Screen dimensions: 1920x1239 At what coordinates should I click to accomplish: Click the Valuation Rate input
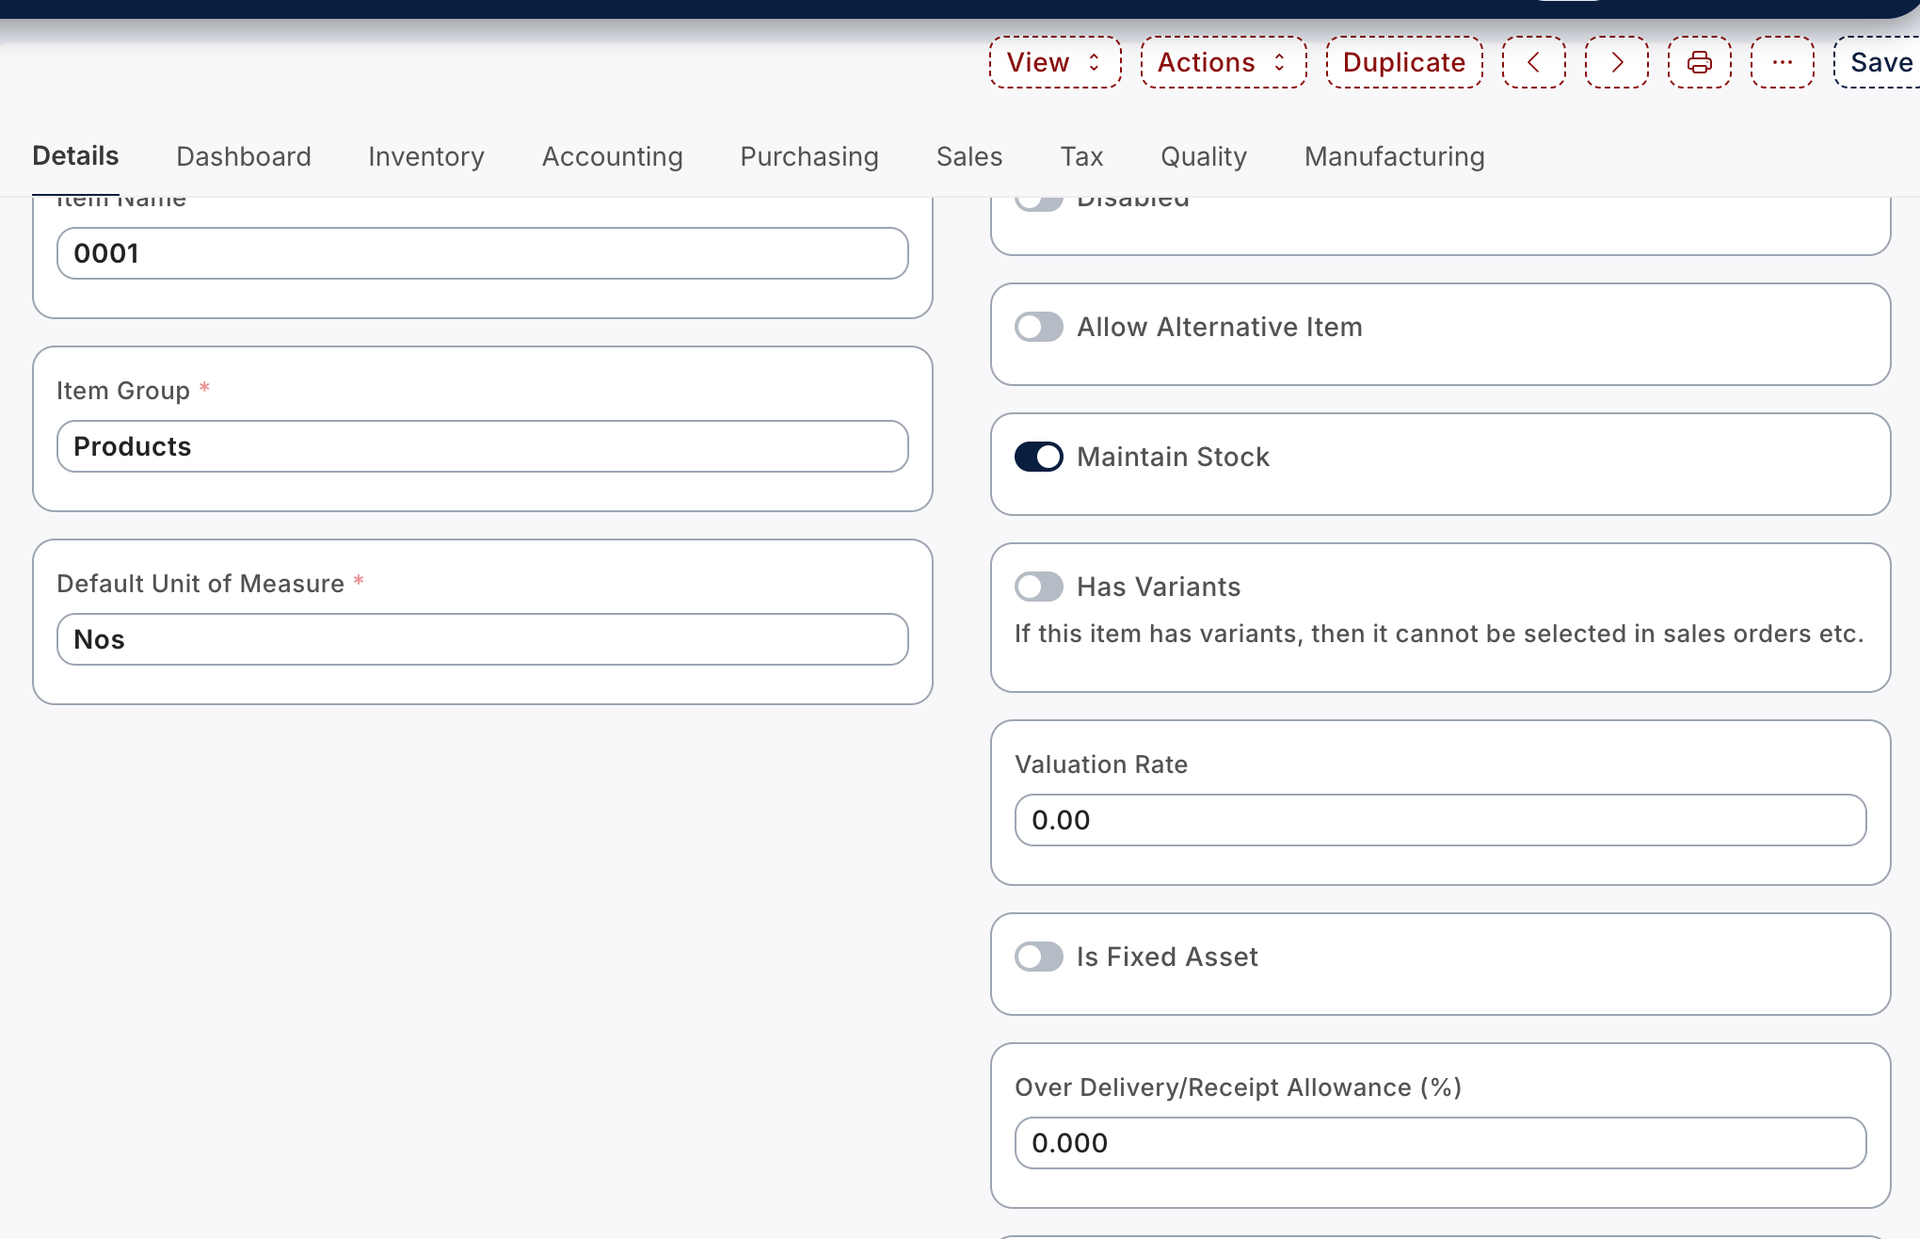(x=1440, y=820)
